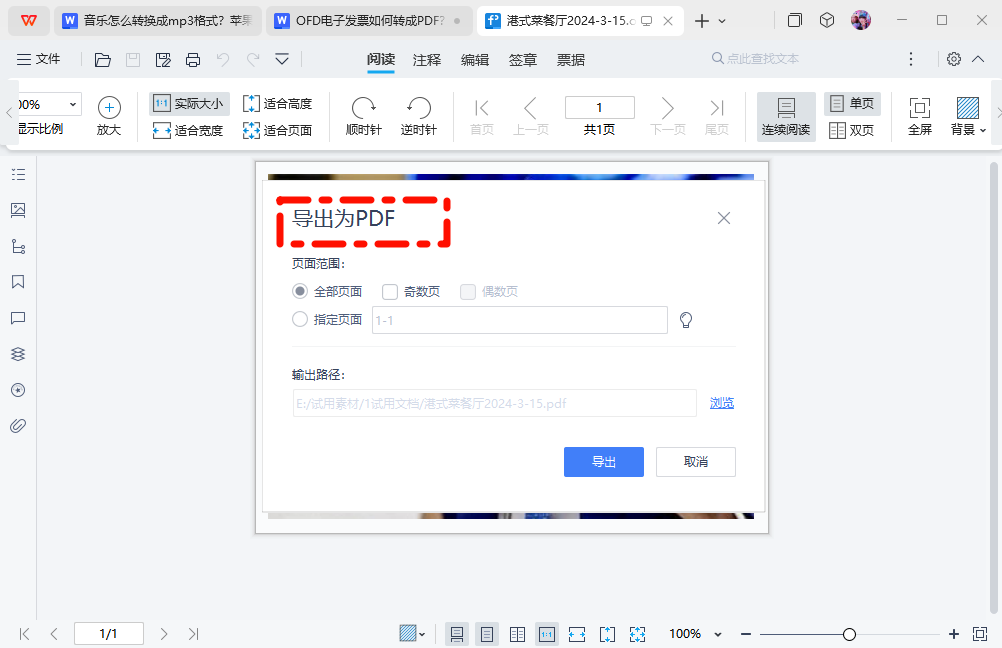
Task: Switch to the 注释 tab
Action: coord(427,60)
